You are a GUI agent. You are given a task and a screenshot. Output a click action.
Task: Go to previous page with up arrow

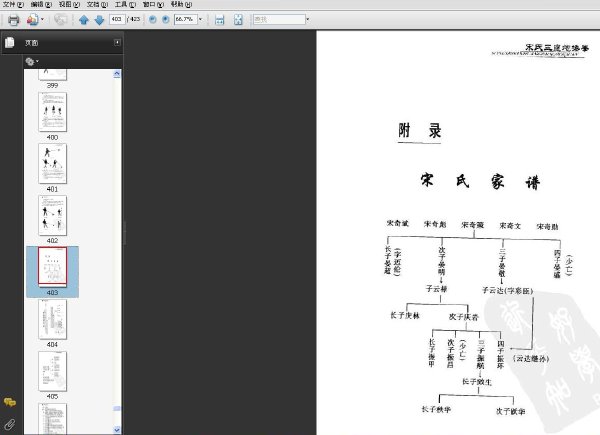pyautogui.click(x=84, y=20)
